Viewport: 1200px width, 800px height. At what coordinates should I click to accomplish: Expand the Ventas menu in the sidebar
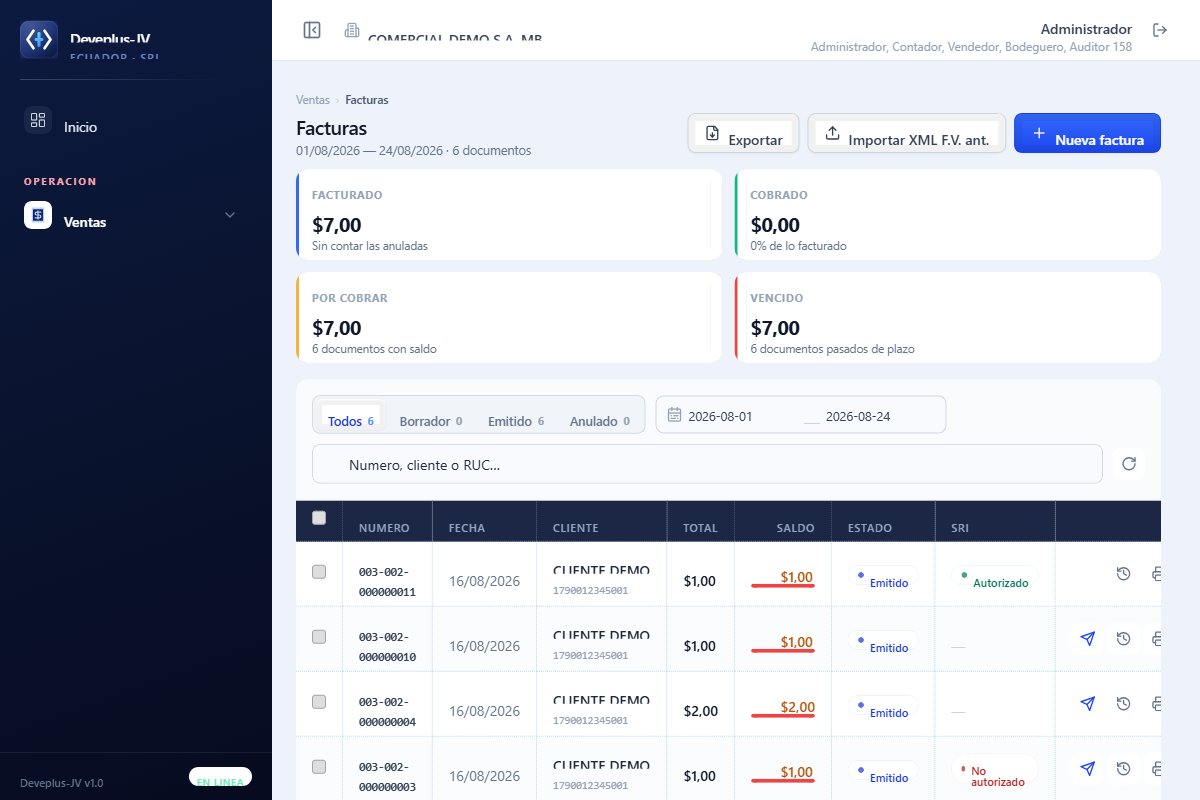[136, 215]
